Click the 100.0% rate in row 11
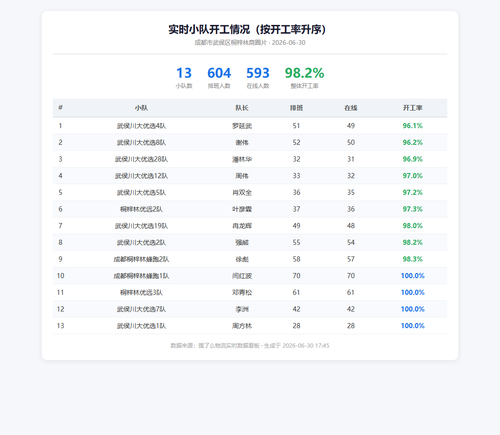The image size is (500, 435). (413, 292)
